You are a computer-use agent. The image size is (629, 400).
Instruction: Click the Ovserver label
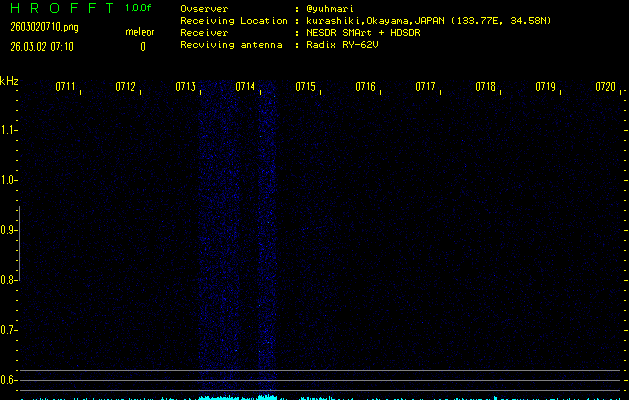[204, 9]
